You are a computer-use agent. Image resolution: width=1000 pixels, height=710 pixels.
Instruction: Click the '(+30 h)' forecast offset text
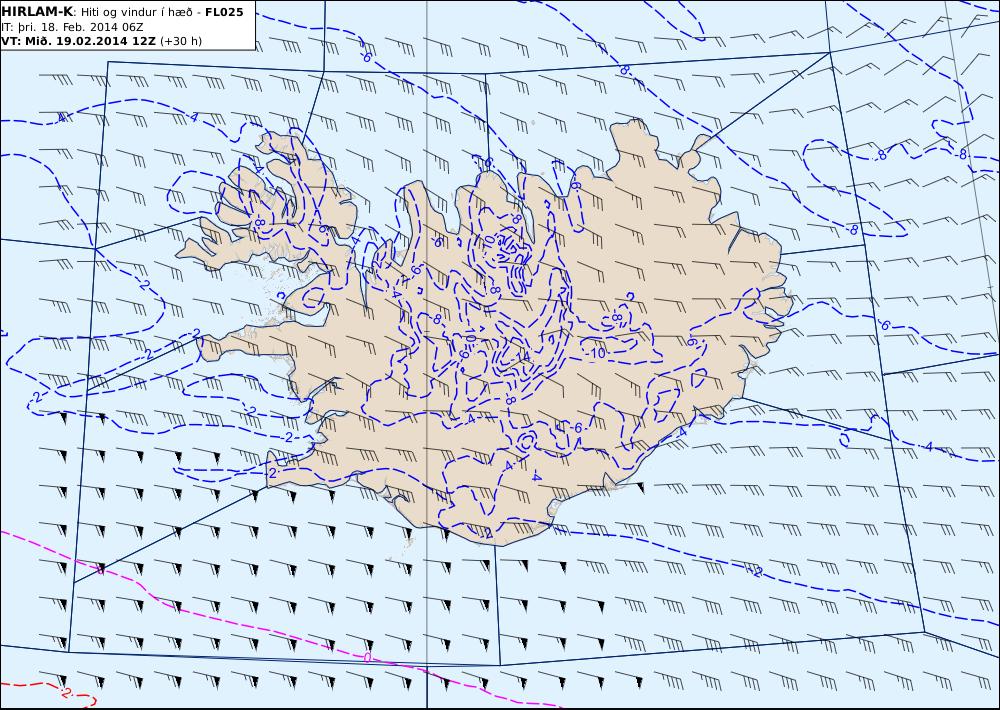coord(180,41)
